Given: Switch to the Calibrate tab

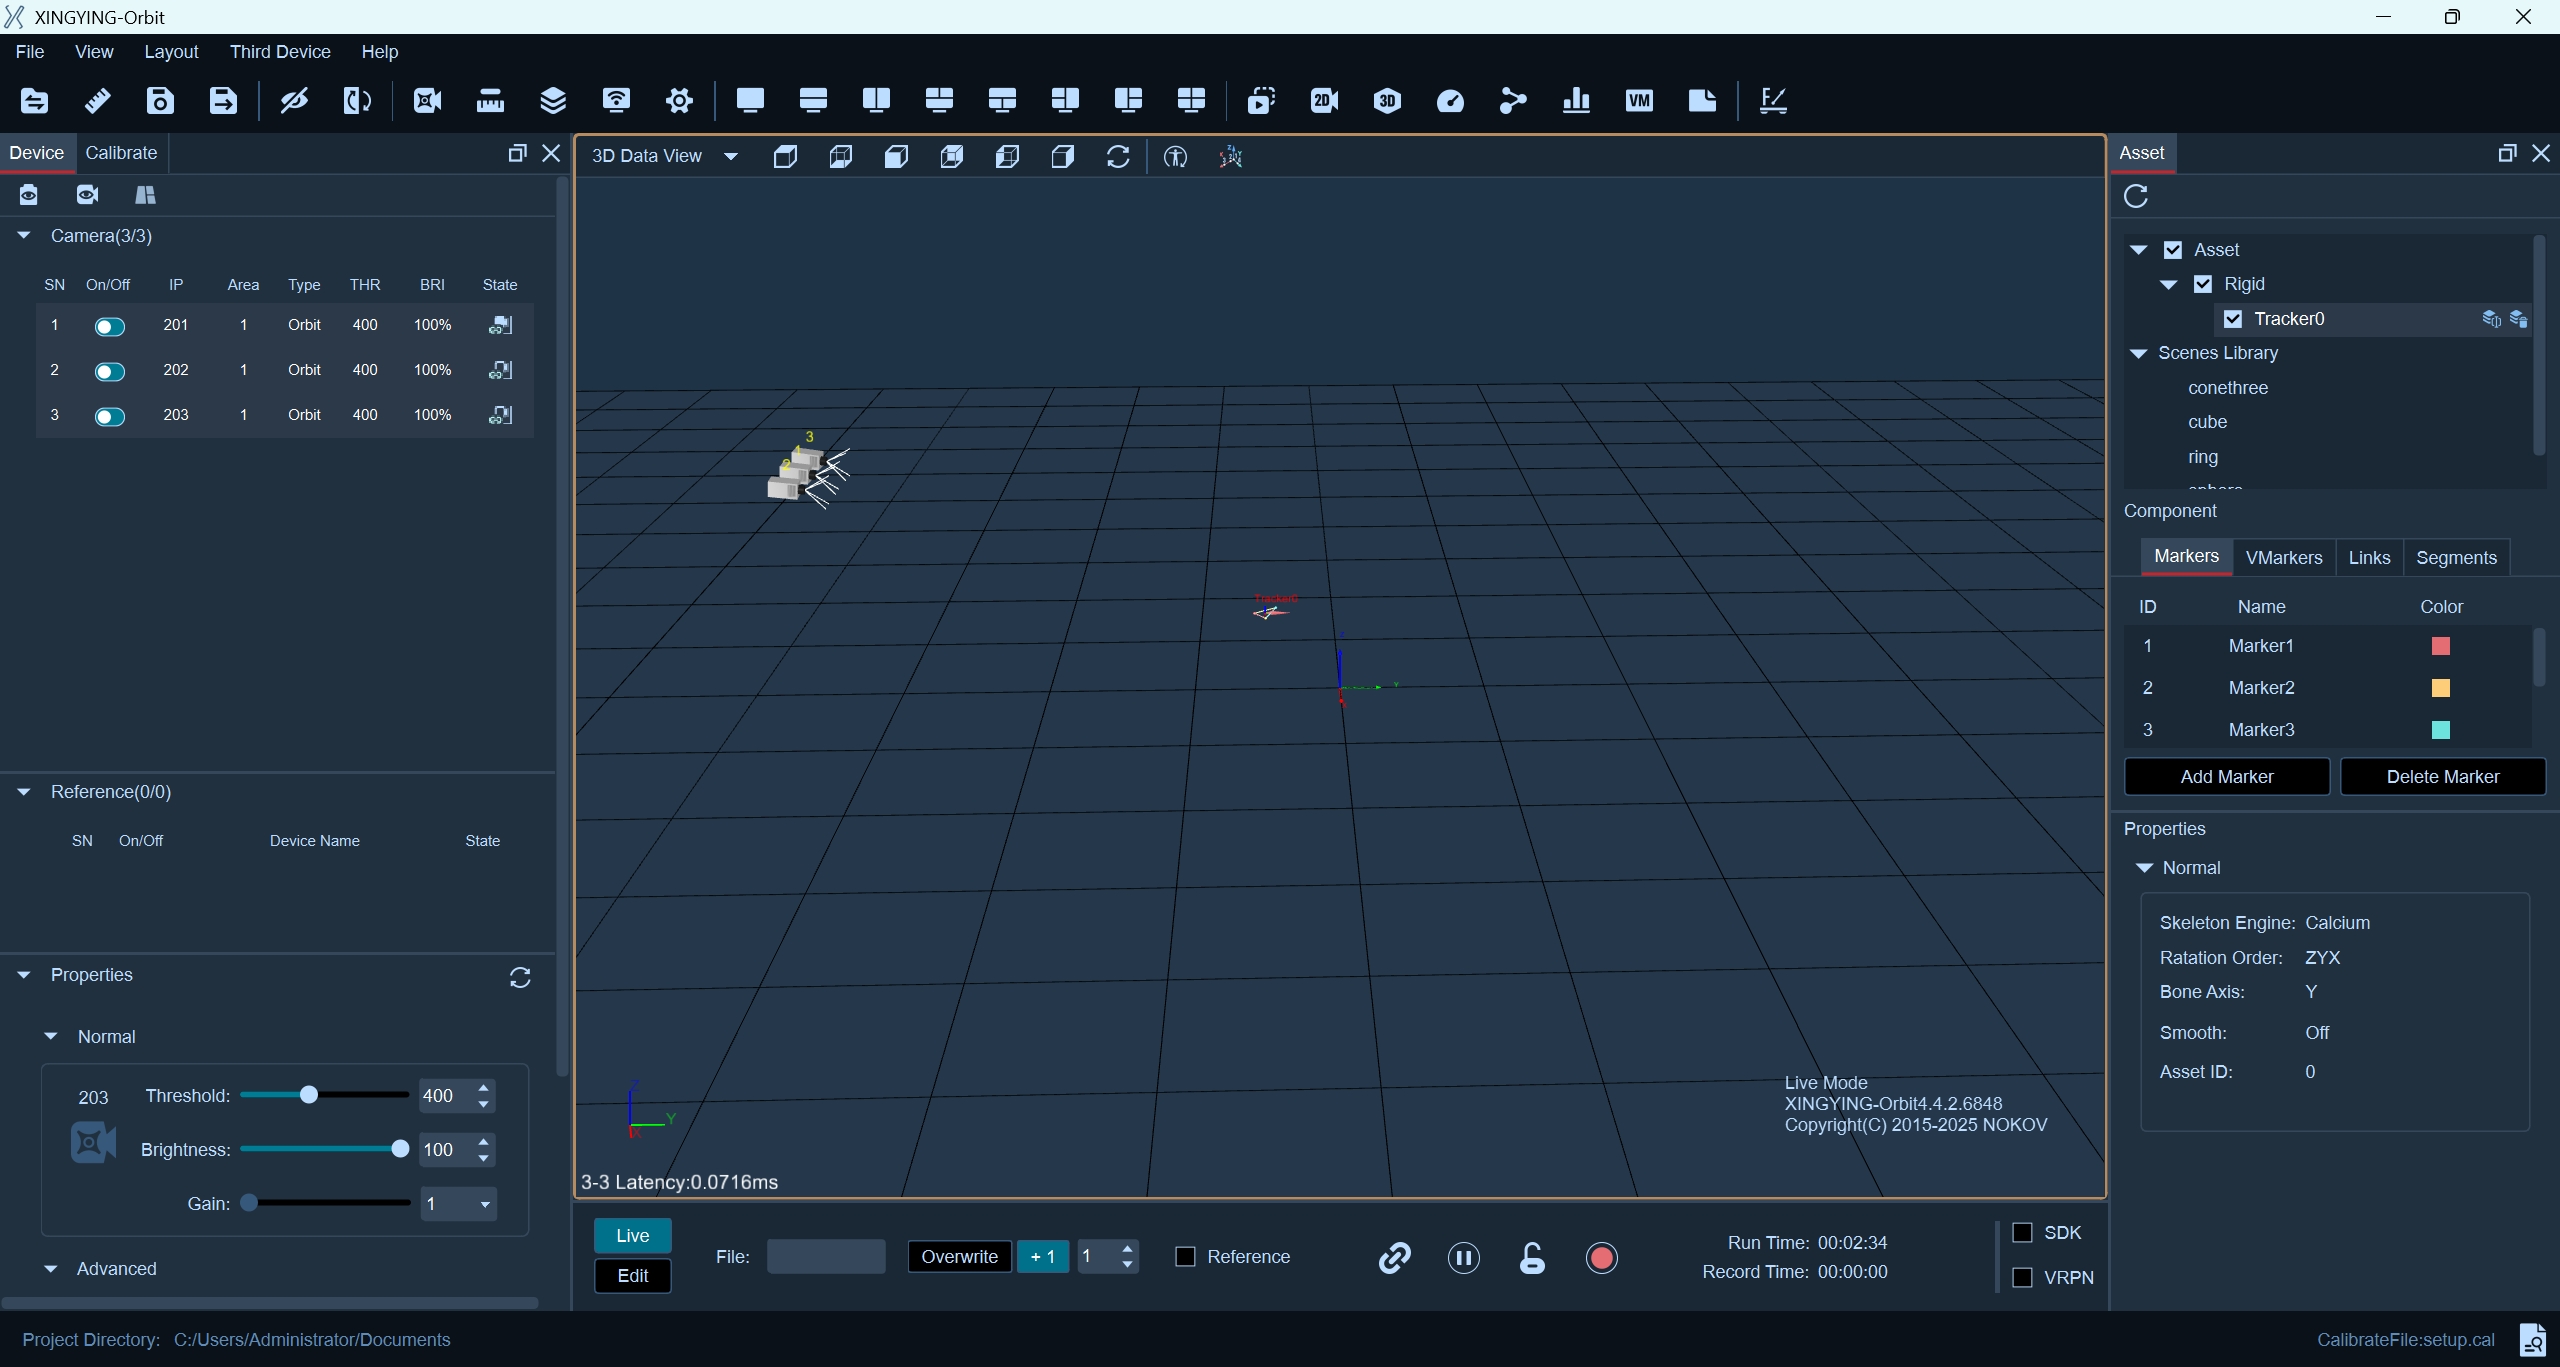Looking at the screenshot, I should 121,153.
